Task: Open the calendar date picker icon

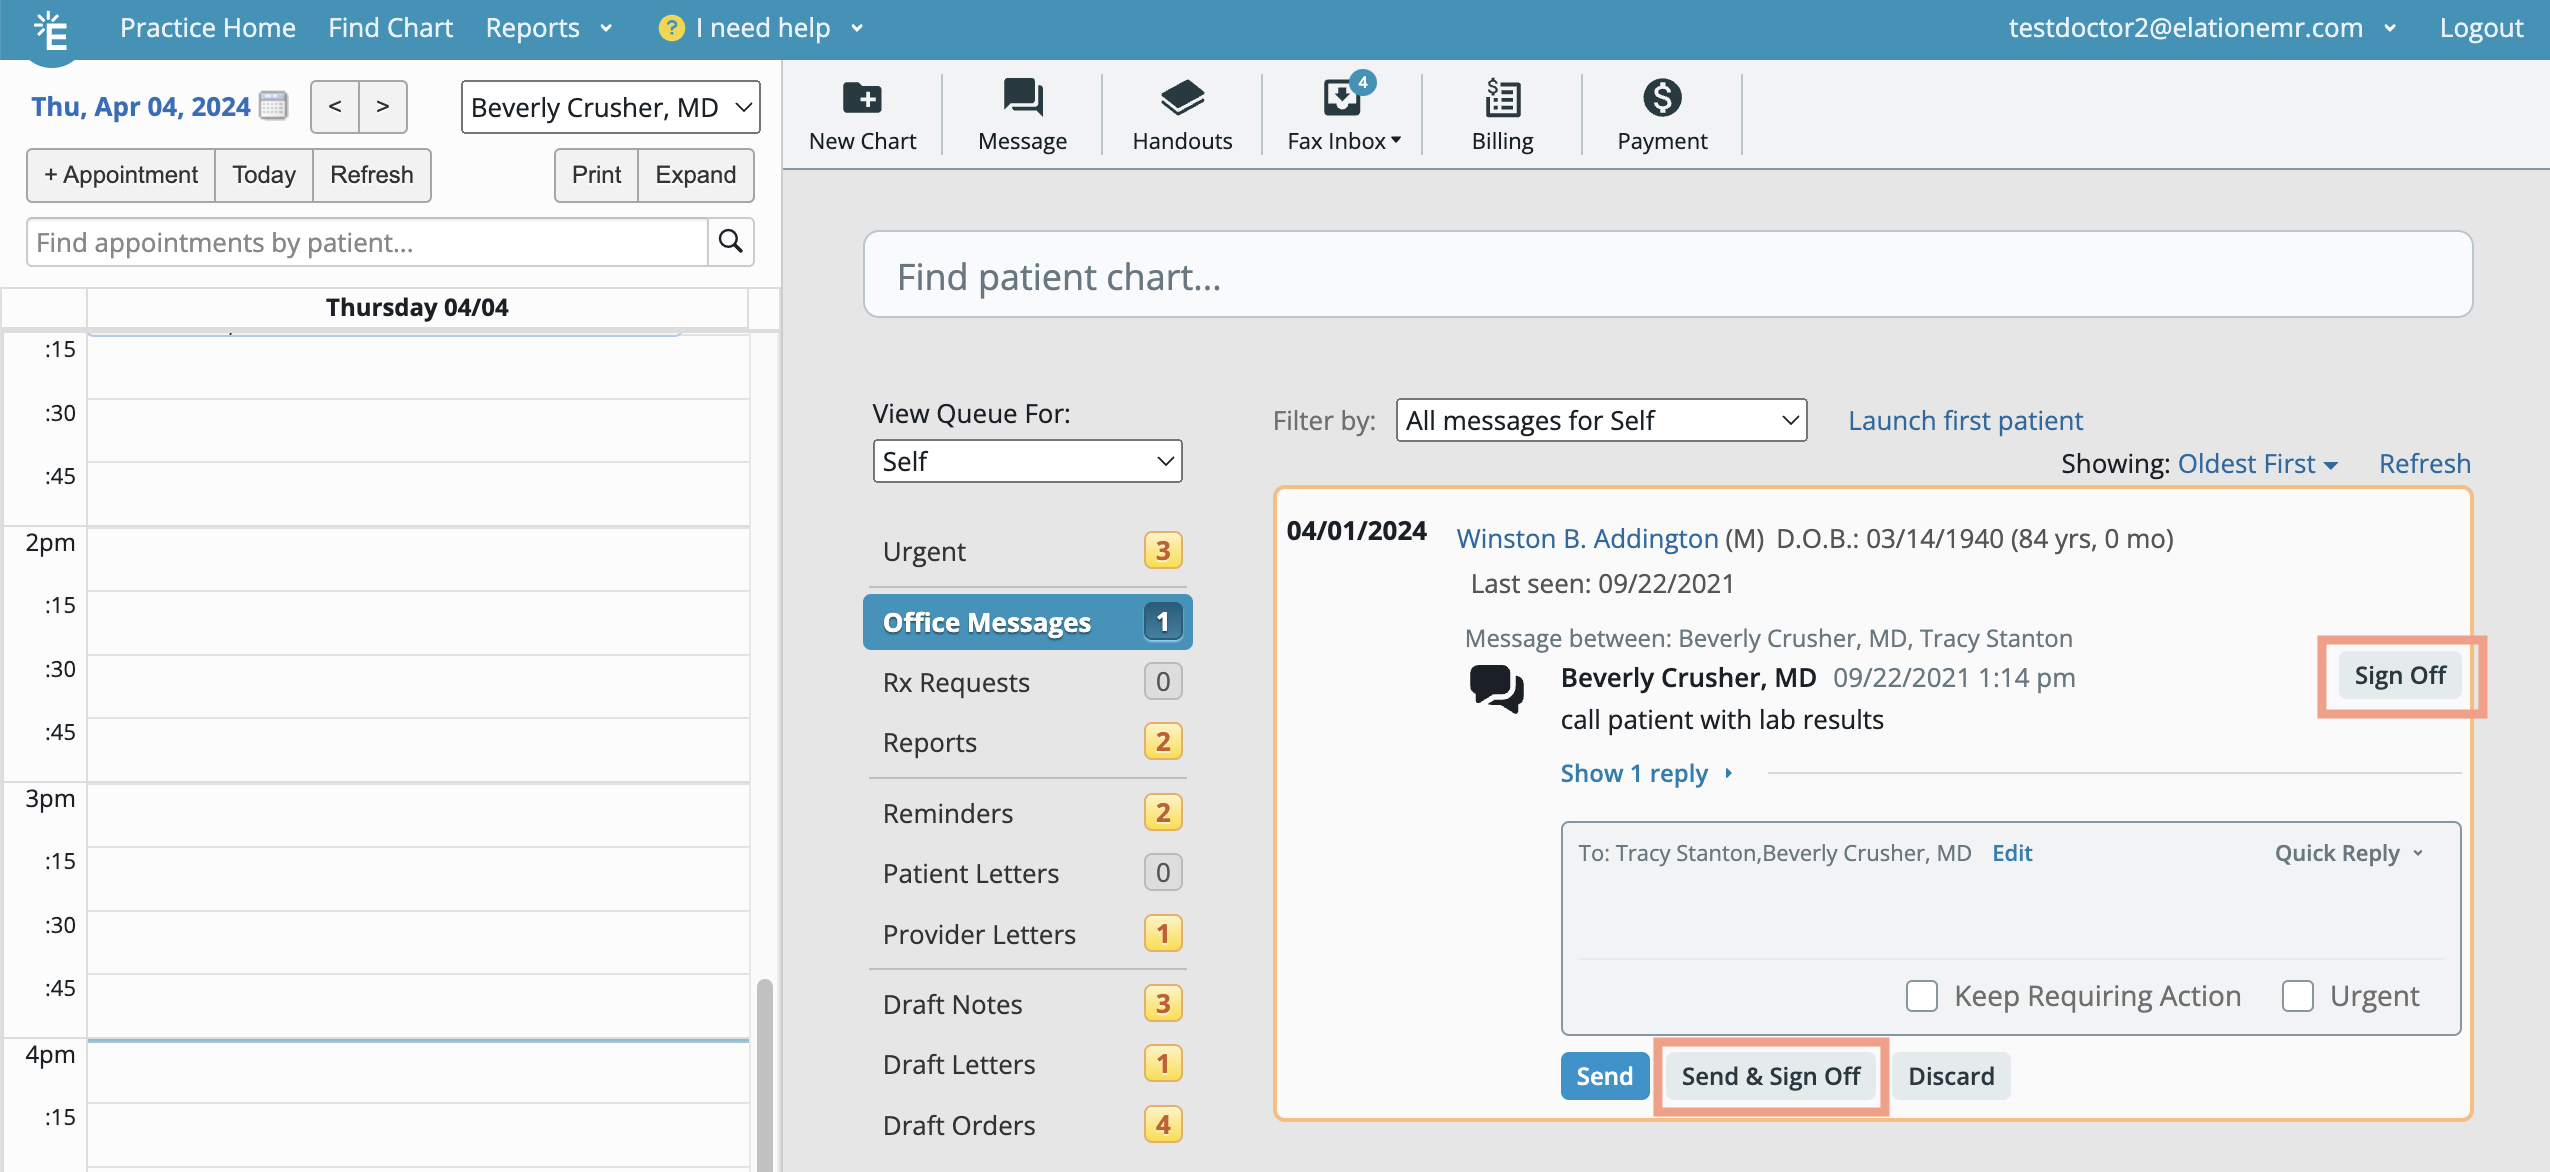Action: point(272,105)
